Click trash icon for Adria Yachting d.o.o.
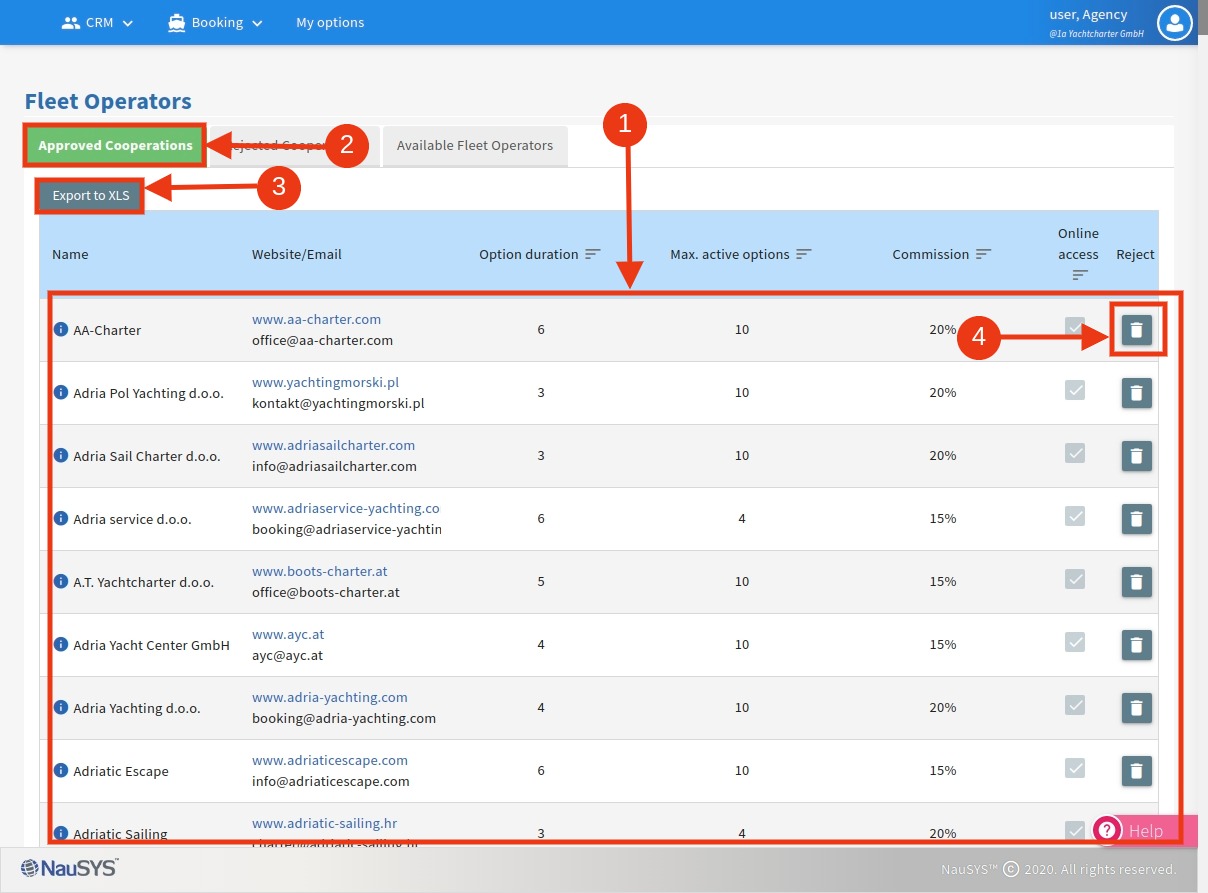Image resolution: width=1208 pixels, height=893 pixels. [x=1136, y=708]
